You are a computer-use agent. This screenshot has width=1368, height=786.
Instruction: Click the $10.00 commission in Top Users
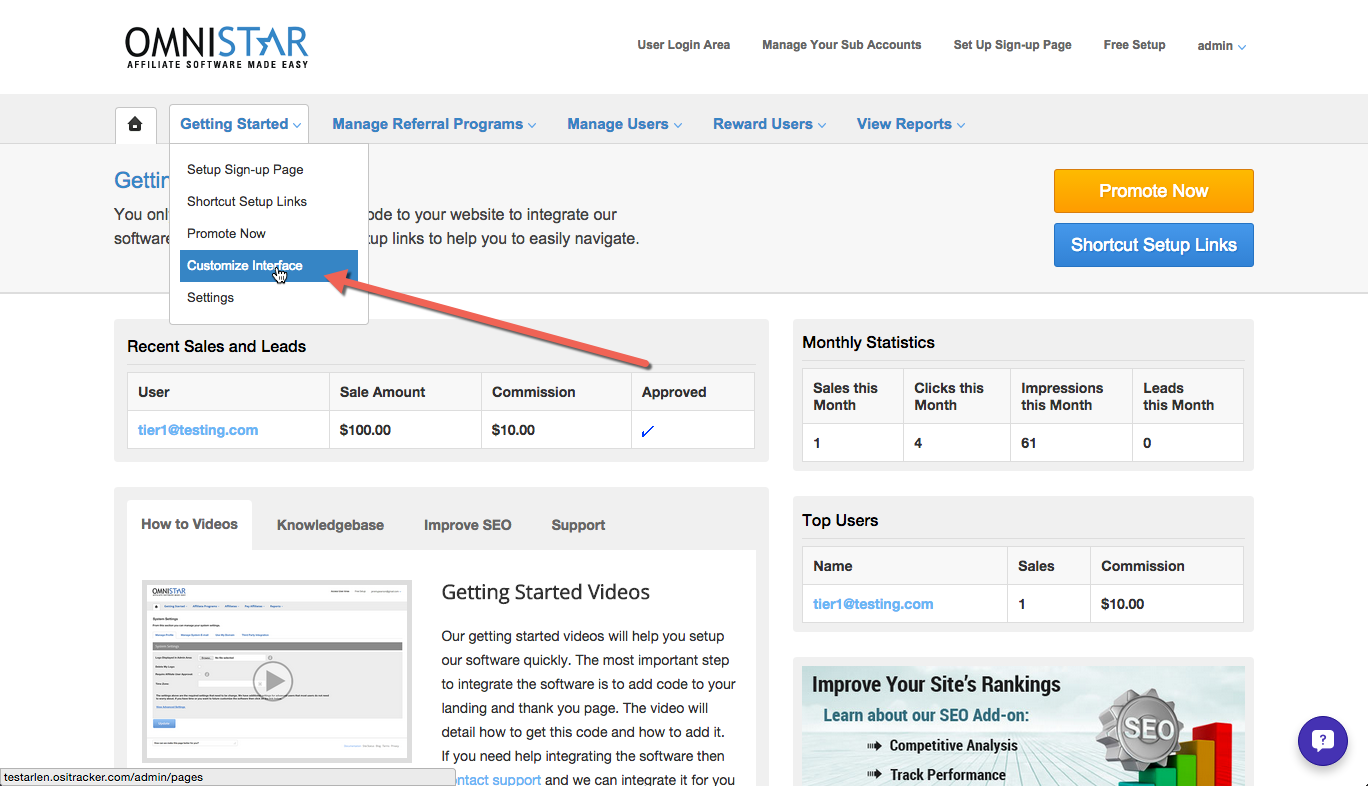click(1122, 604)
